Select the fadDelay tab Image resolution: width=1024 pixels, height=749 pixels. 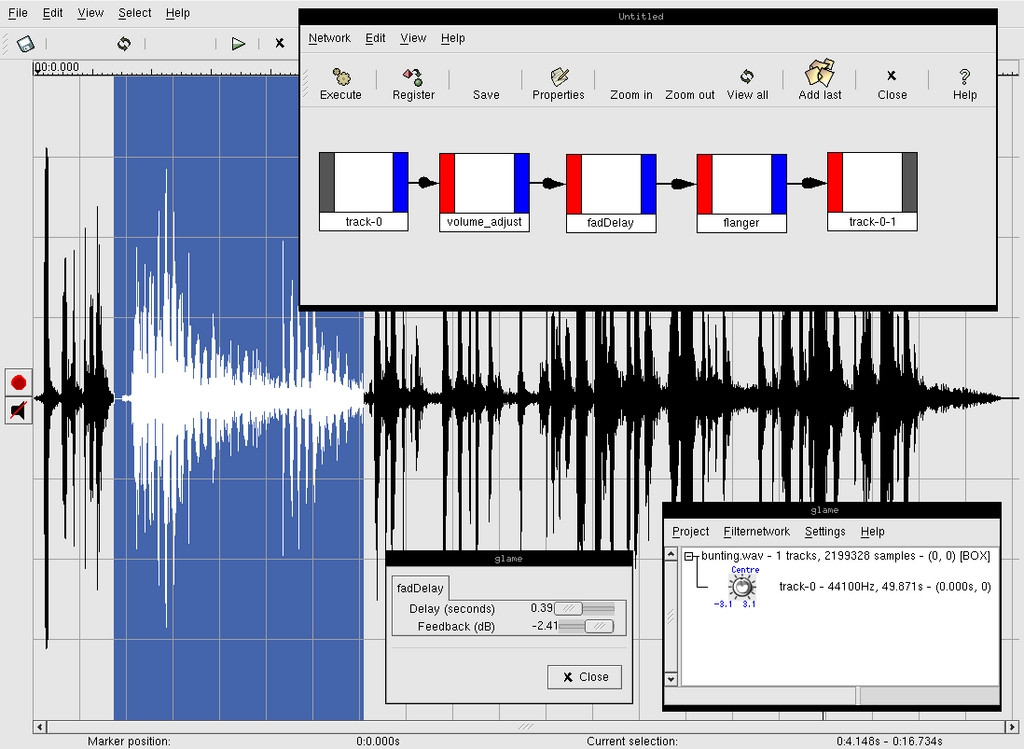(420, 588)
